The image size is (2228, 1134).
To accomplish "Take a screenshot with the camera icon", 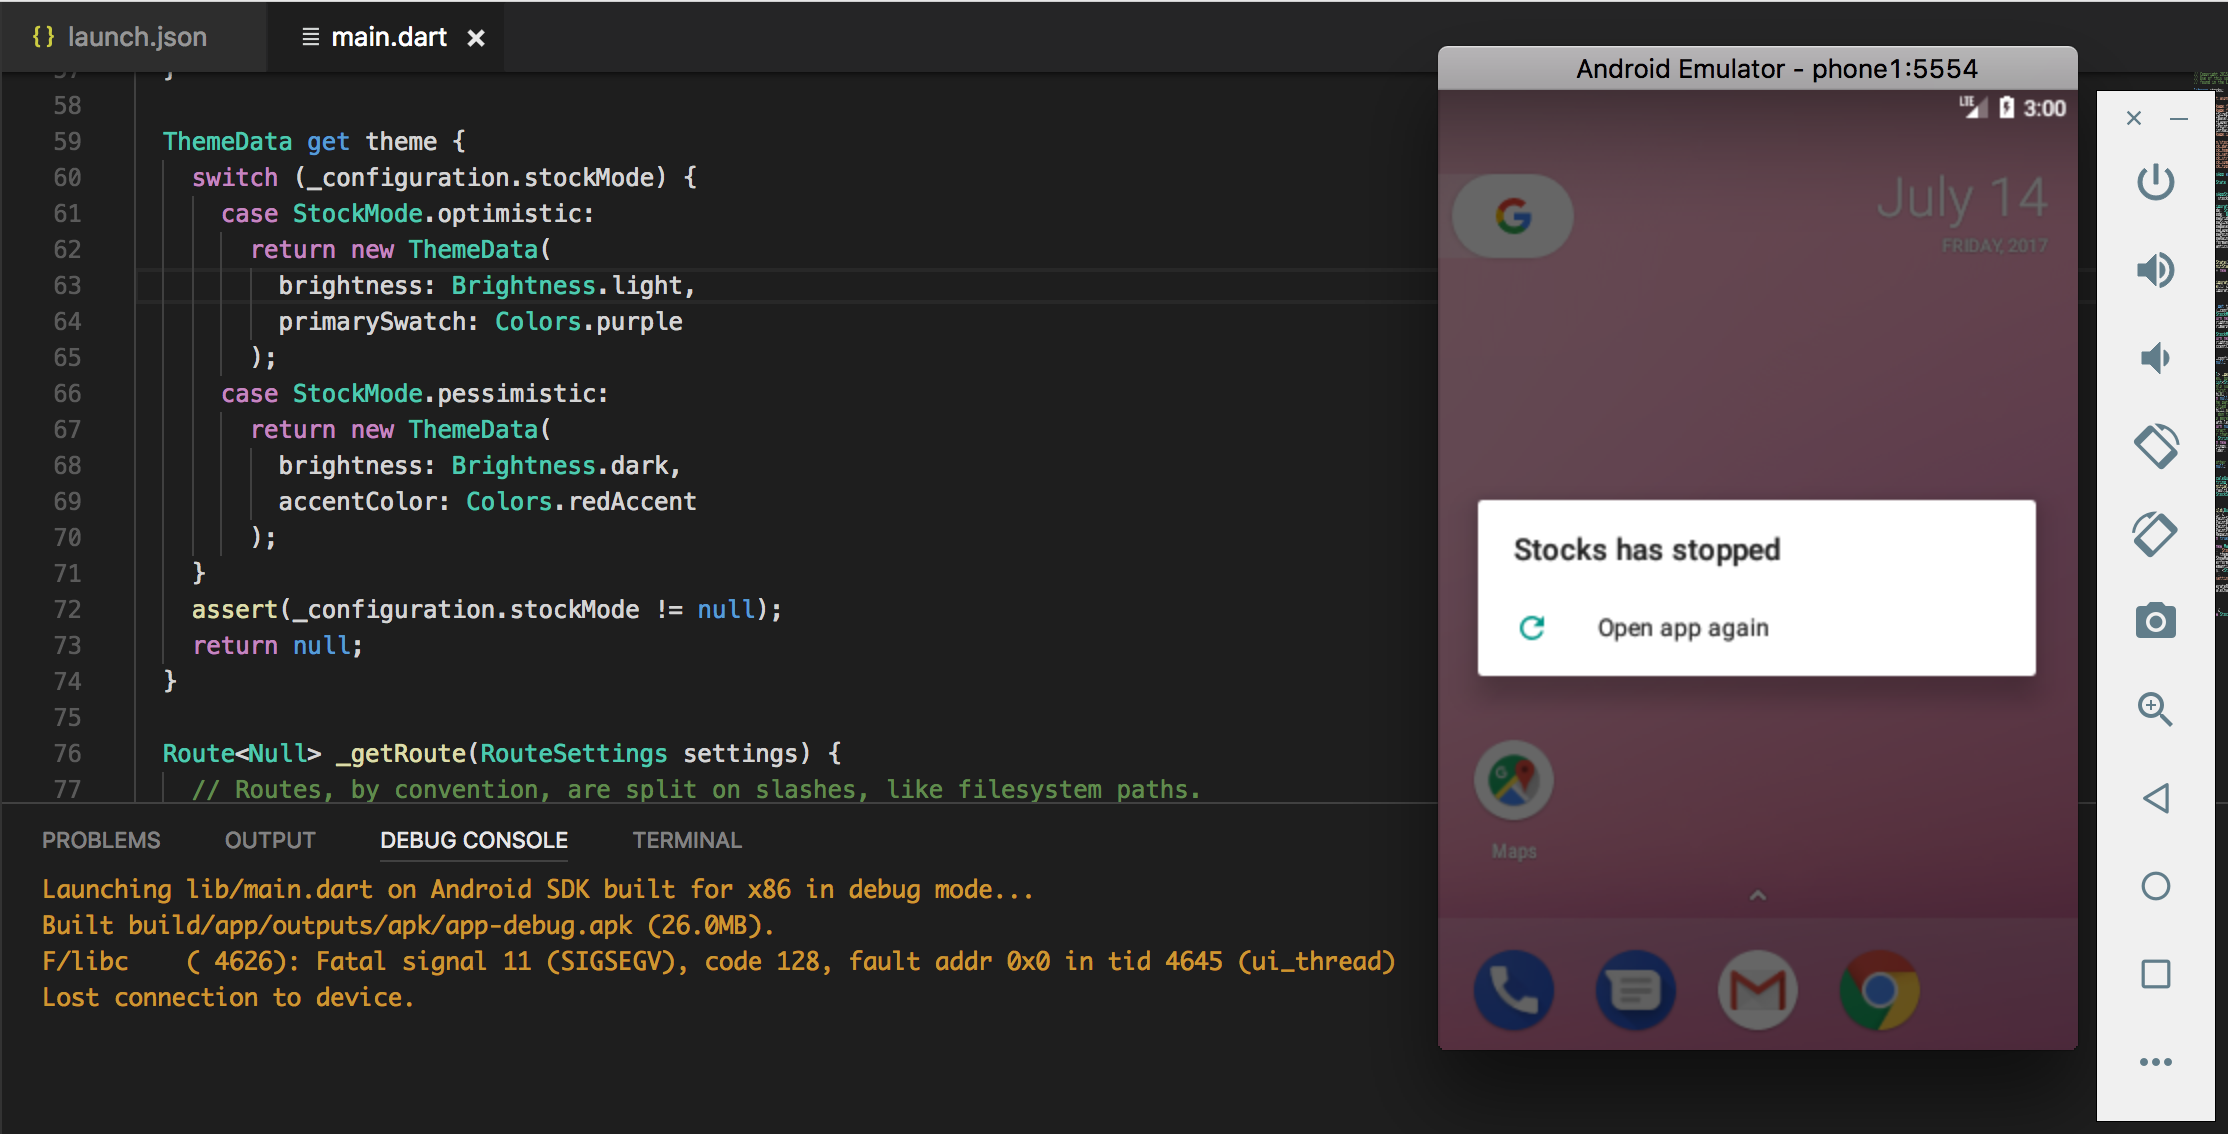I will tap(2156, 621).
